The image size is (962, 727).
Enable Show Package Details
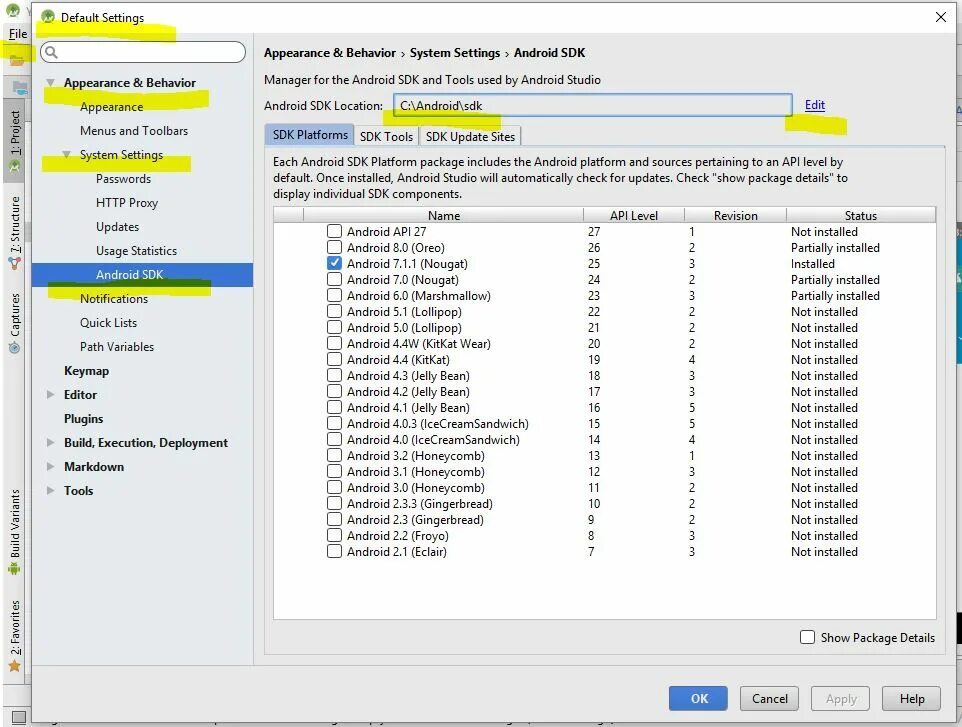[807, 637]
